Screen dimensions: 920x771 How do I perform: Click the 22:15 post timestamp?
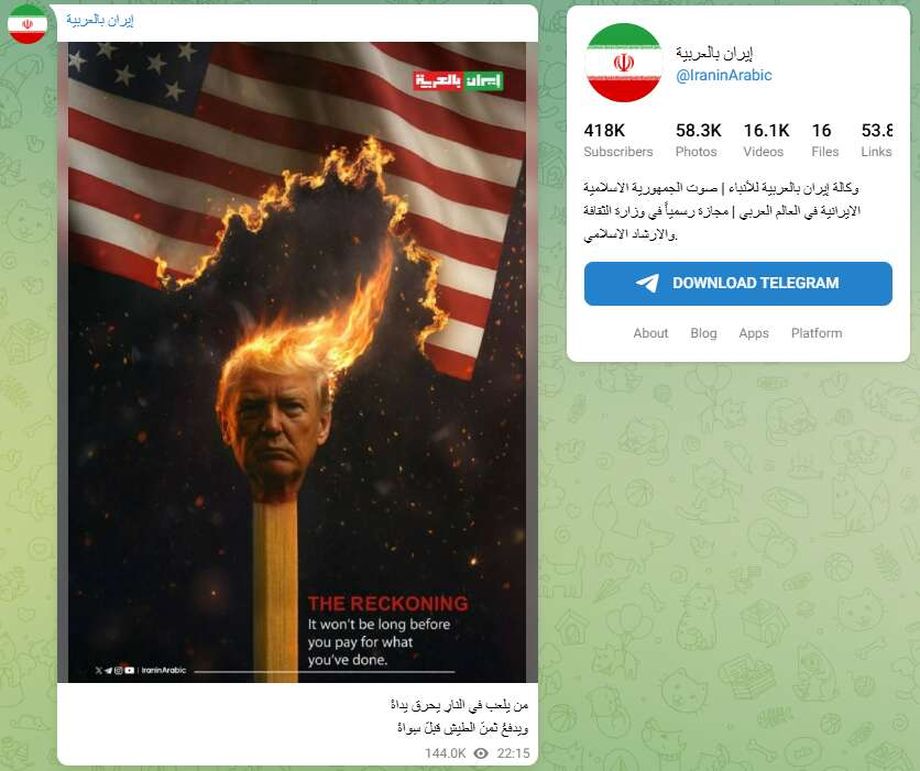(x=513, y=753)
